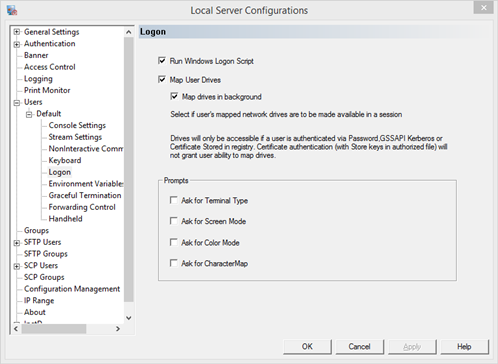Check Ask for Screen Mode
Screen dimensions: 498x364
point(173,221)
